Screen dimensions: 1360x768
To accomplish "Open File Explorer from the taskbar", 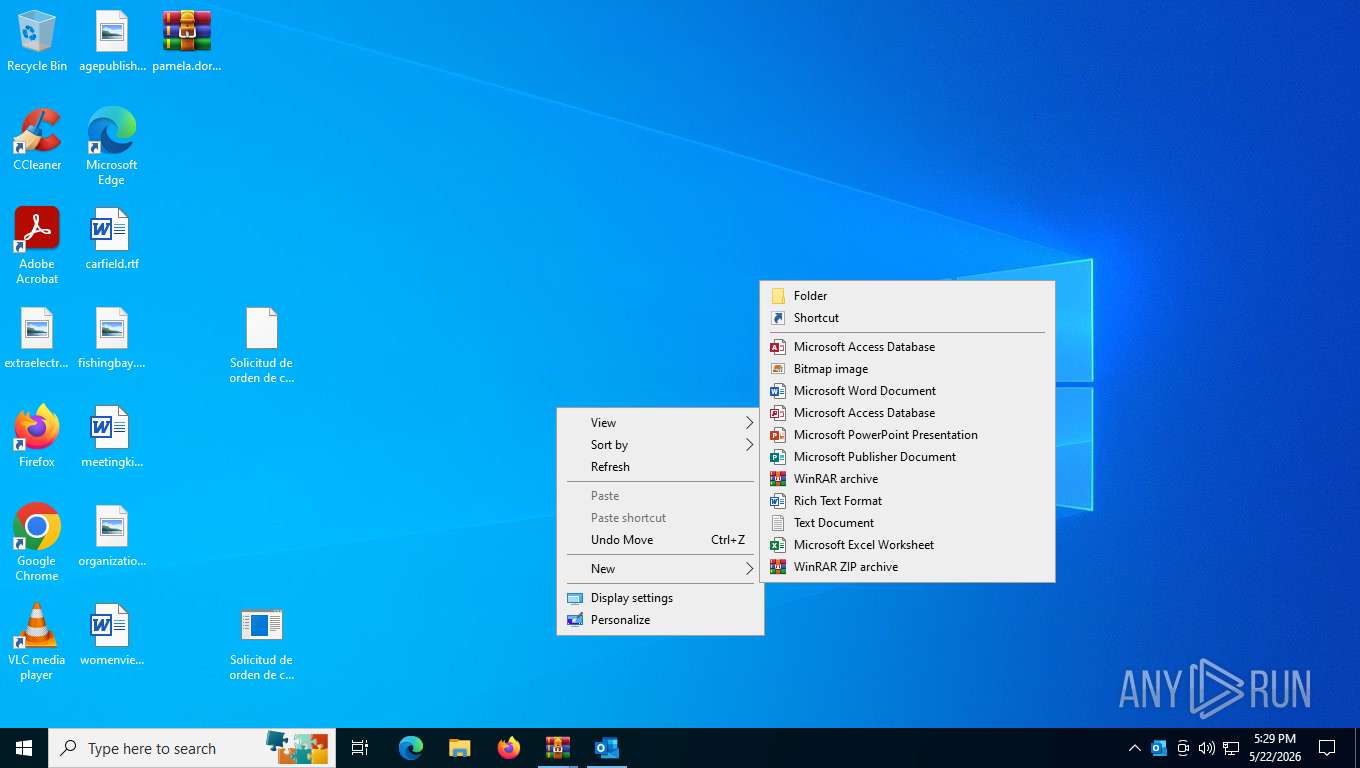I will 460,748.
